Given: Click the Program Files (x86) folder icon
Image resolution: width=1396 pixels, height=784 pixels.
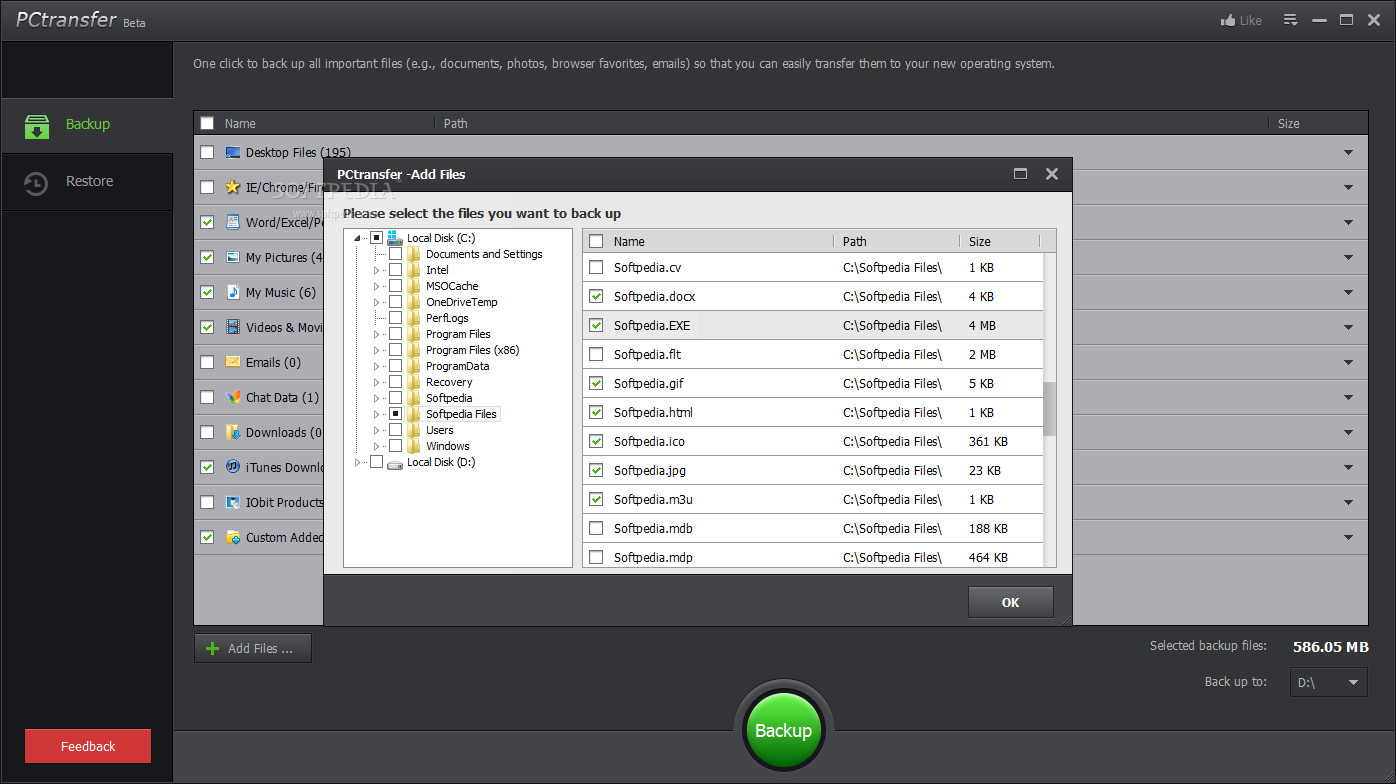Looking at the screenshot, I should tap(414, 350).
